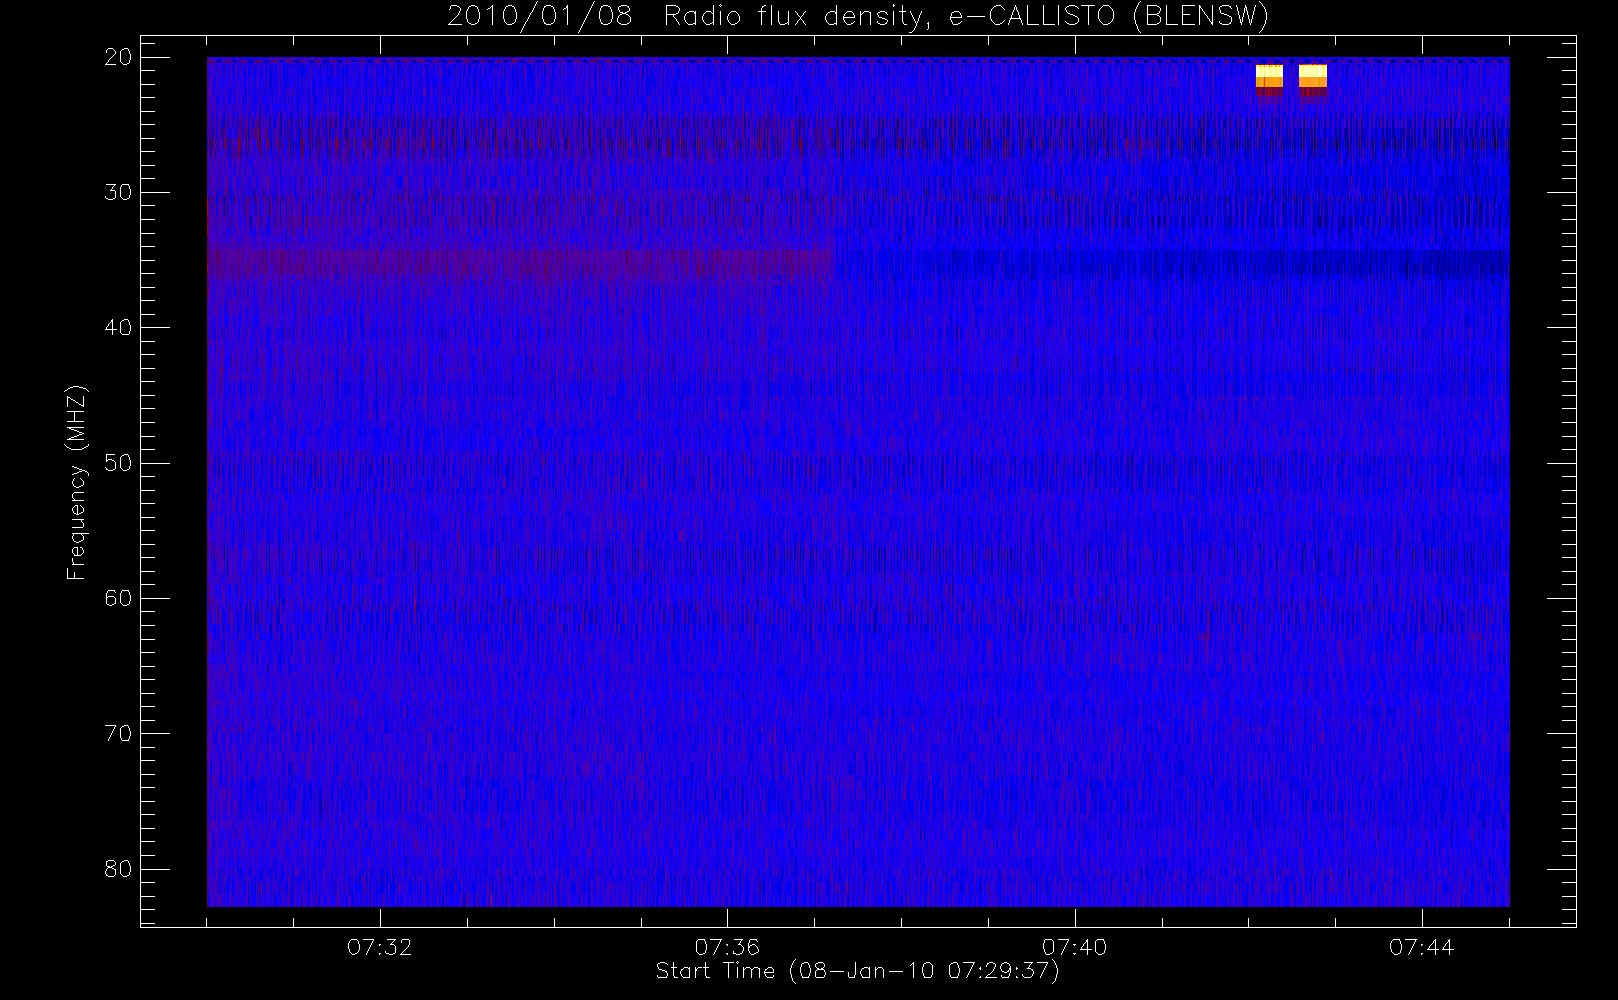Click the 40 MHz frequency tick label
This screenshot has height=1000, width=1618.
coord(118,328)
